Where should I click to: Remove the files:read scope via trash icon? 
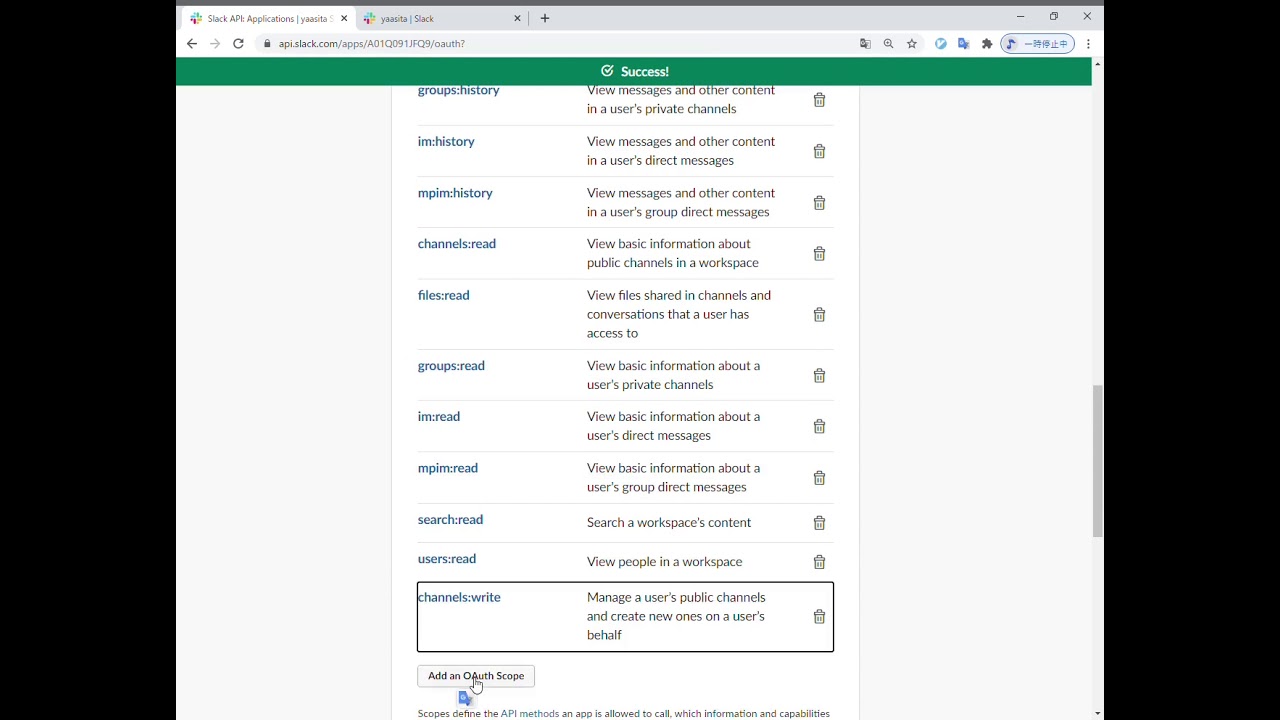819,315
